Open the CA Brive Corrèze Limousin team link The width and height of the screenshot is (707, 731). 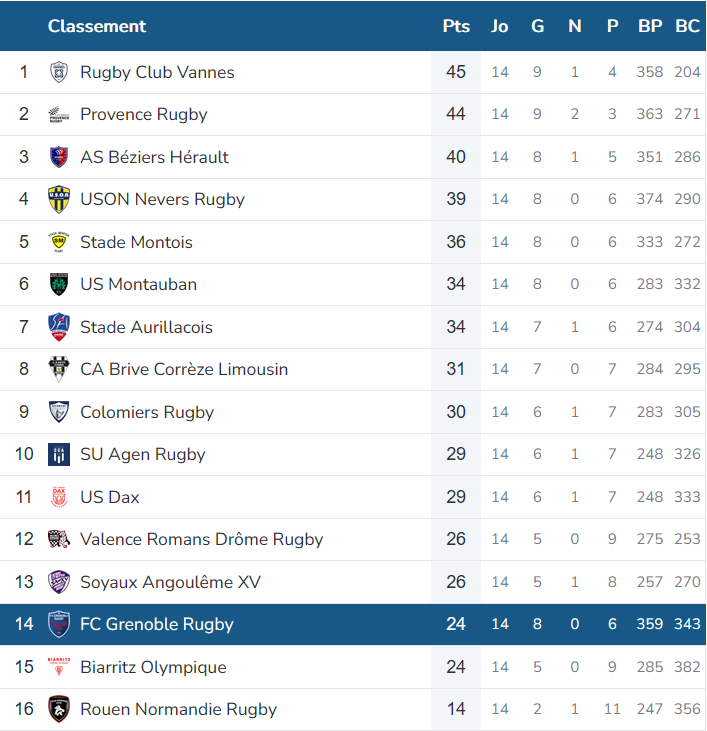(x=184, y=369)
